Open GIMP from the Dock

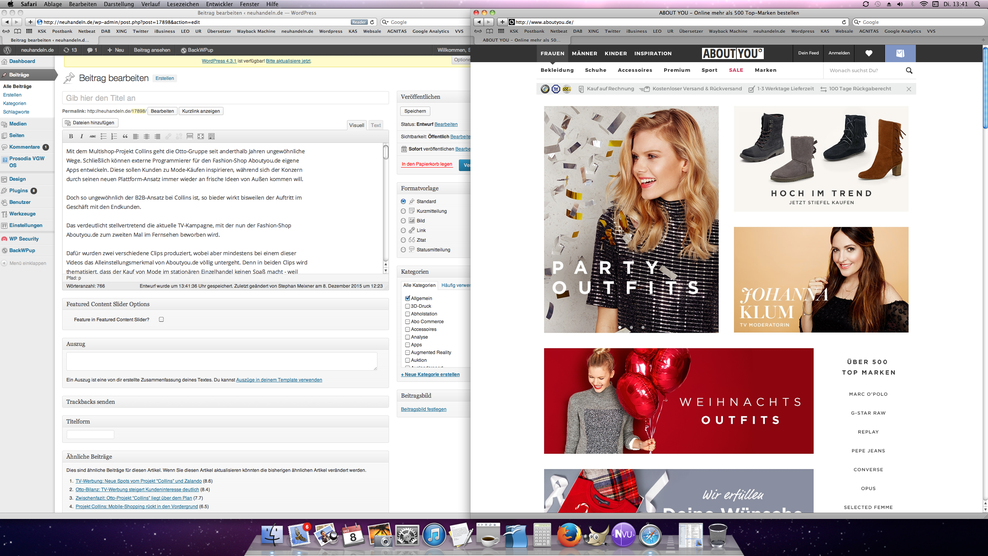click(x=596, y=536)
